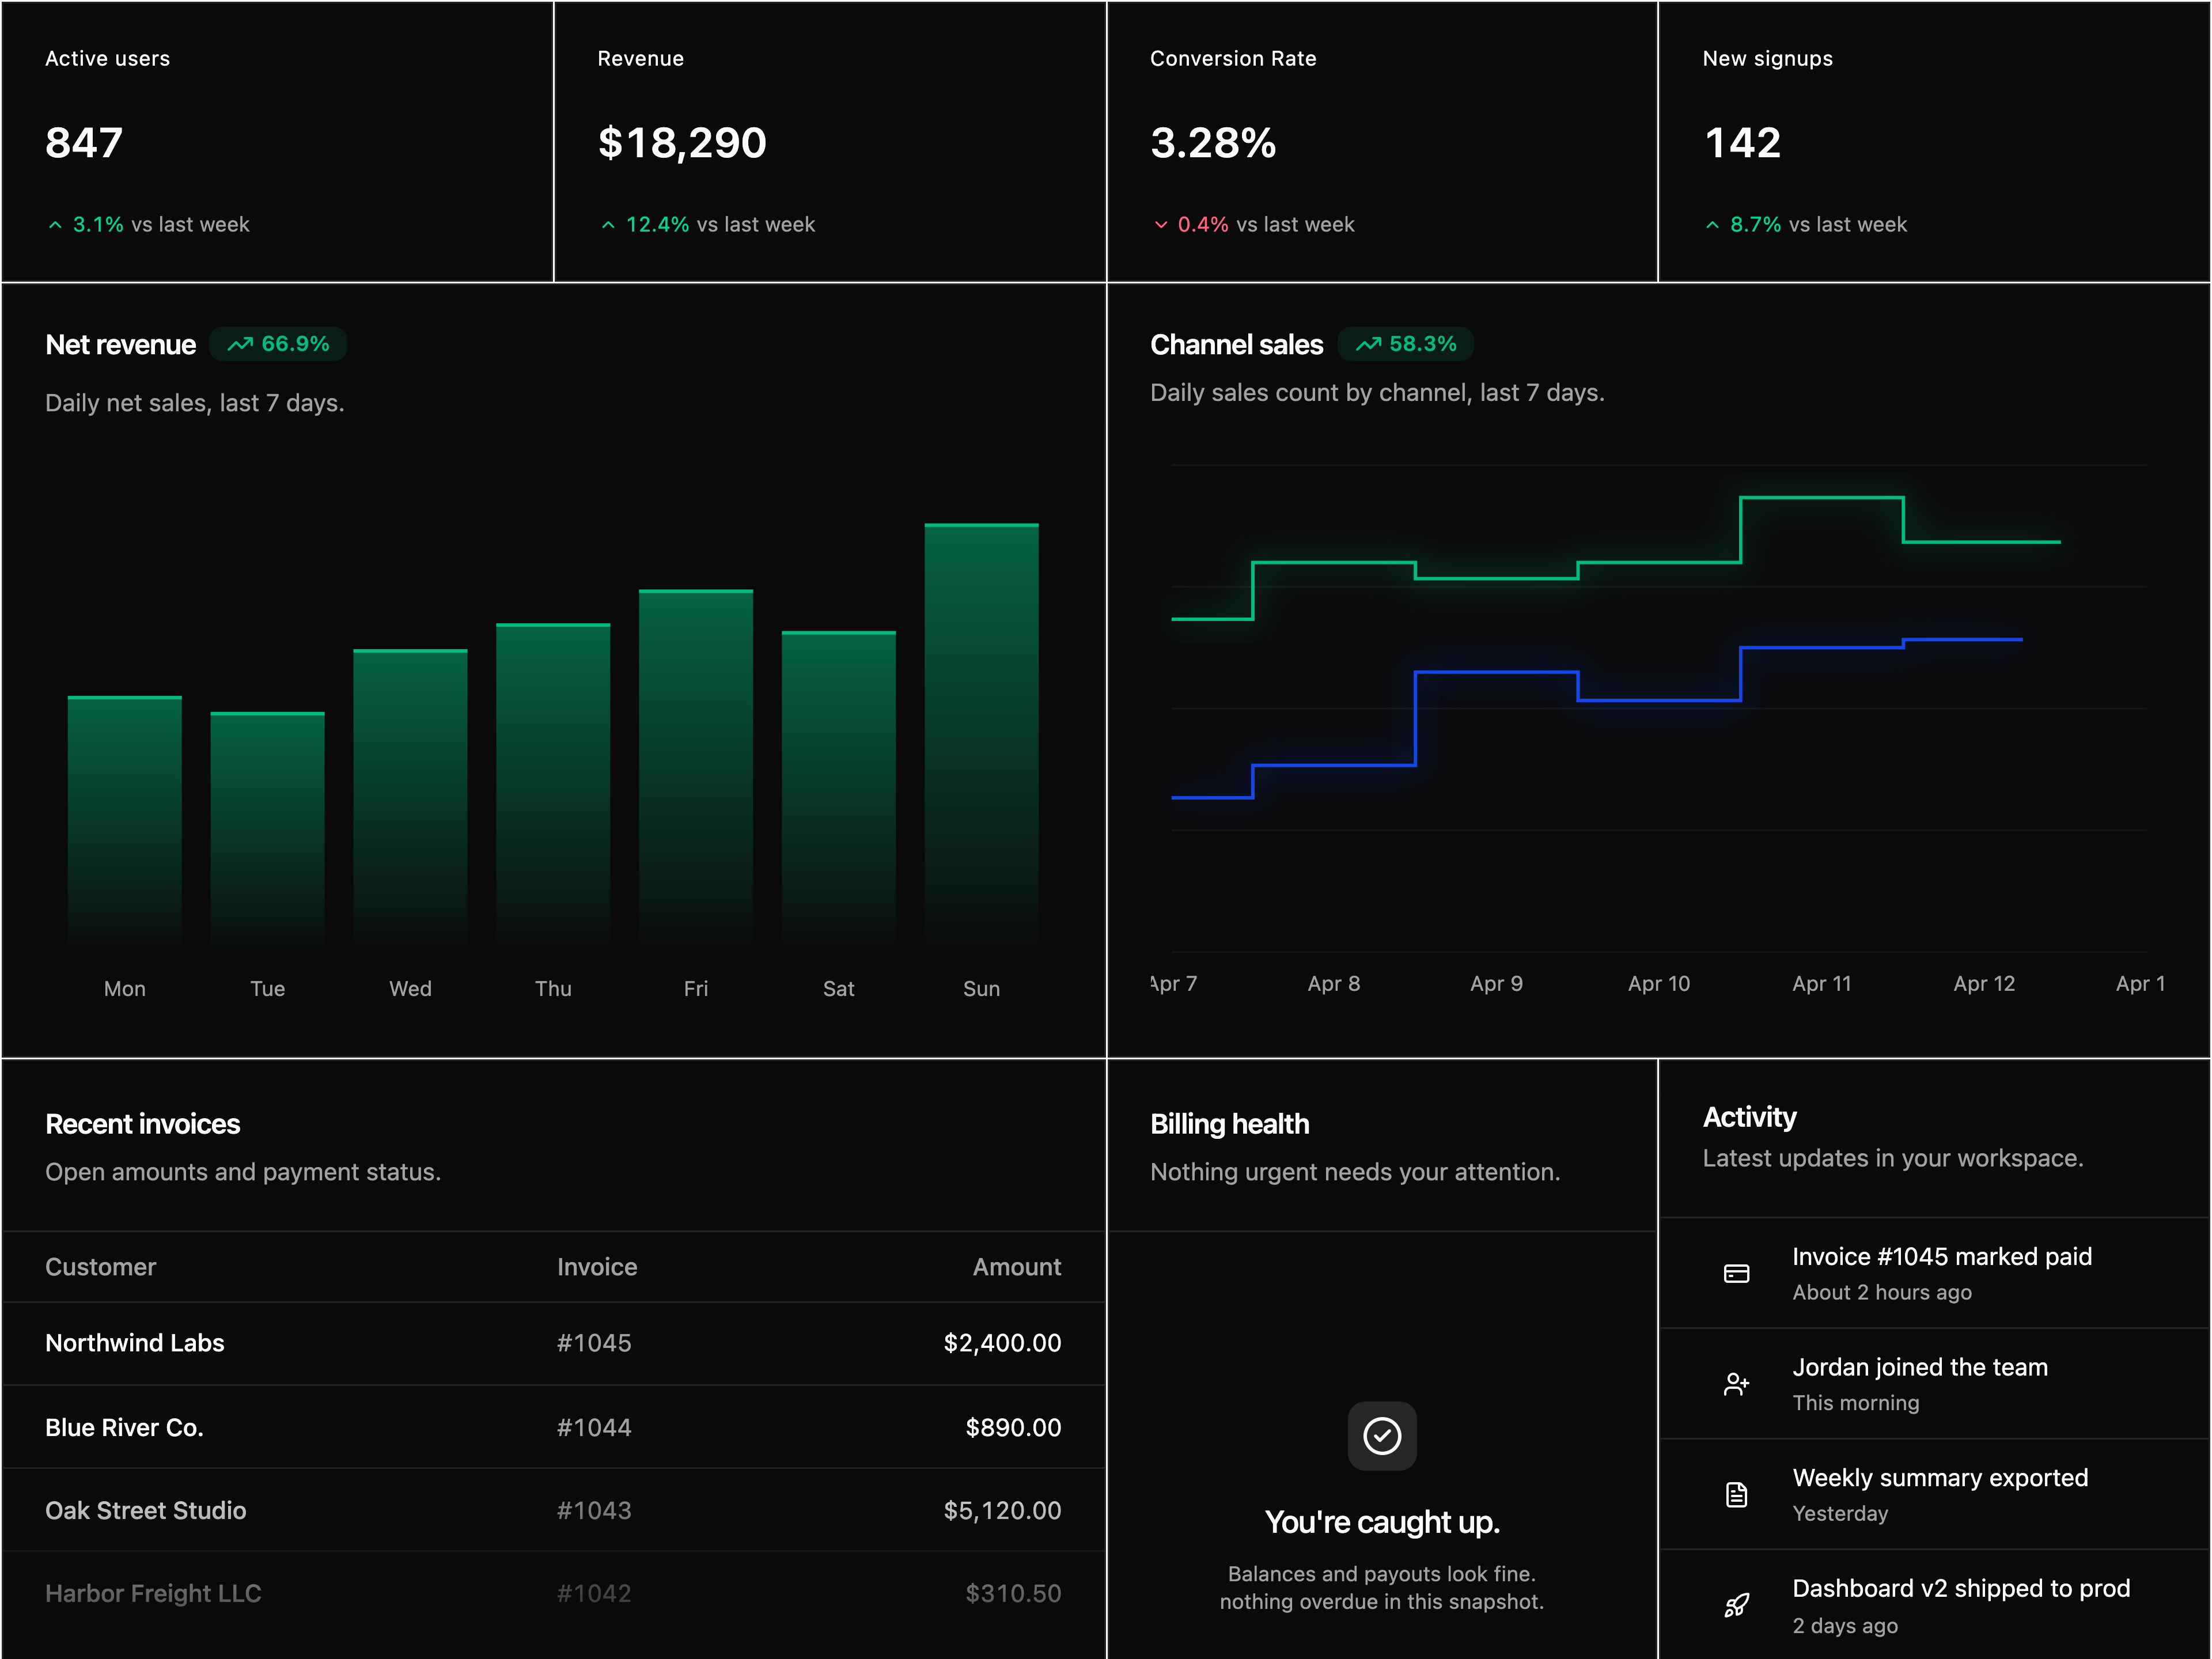Click the Billing health heading
This screenshot has height=1659, width=2212.
[1230, 1124]
